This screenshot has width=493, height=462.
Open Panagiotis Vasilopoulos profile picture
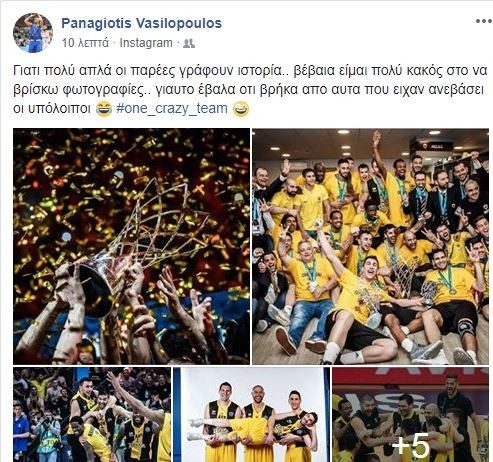tap(33, 33)
